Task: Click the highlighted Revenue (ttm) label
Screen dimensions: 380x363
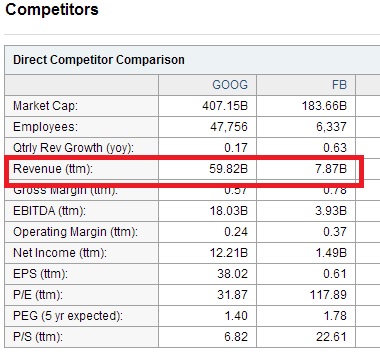Action: (53, 169)
